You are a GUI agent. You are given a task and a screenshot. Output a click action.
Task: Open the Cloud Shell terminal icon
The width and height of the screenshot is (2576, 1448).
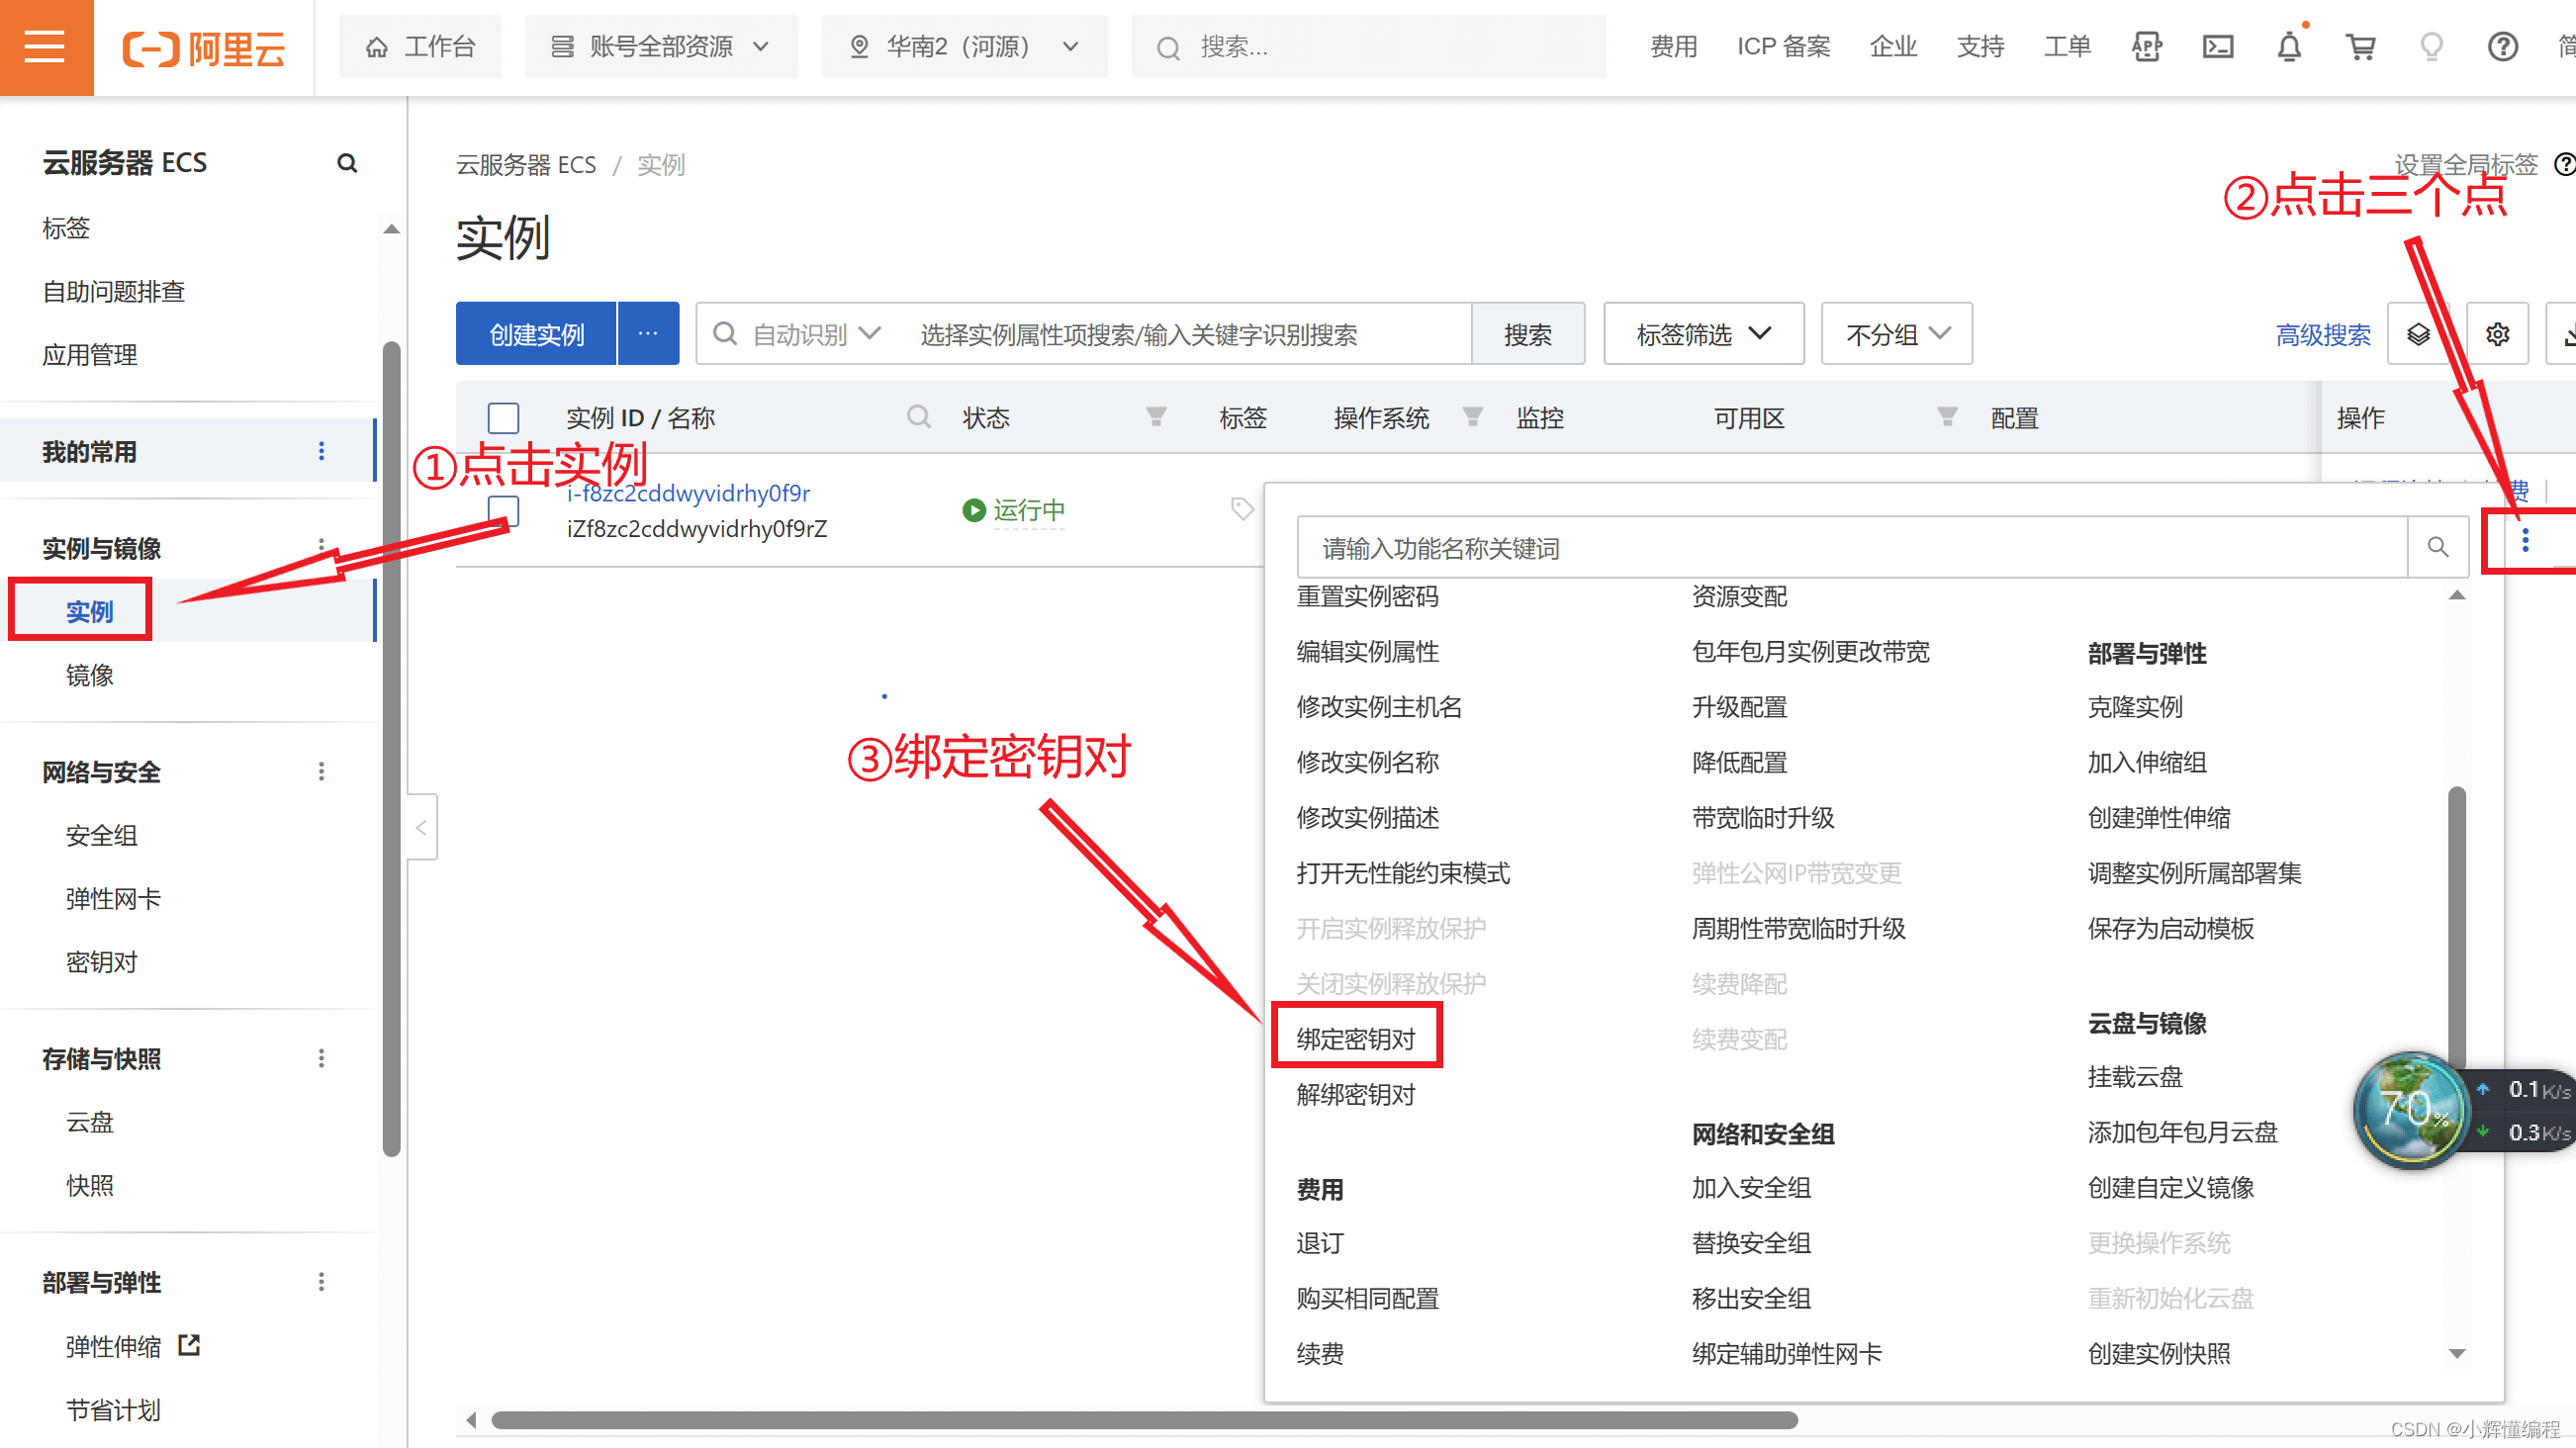[x=2217, y=47]
